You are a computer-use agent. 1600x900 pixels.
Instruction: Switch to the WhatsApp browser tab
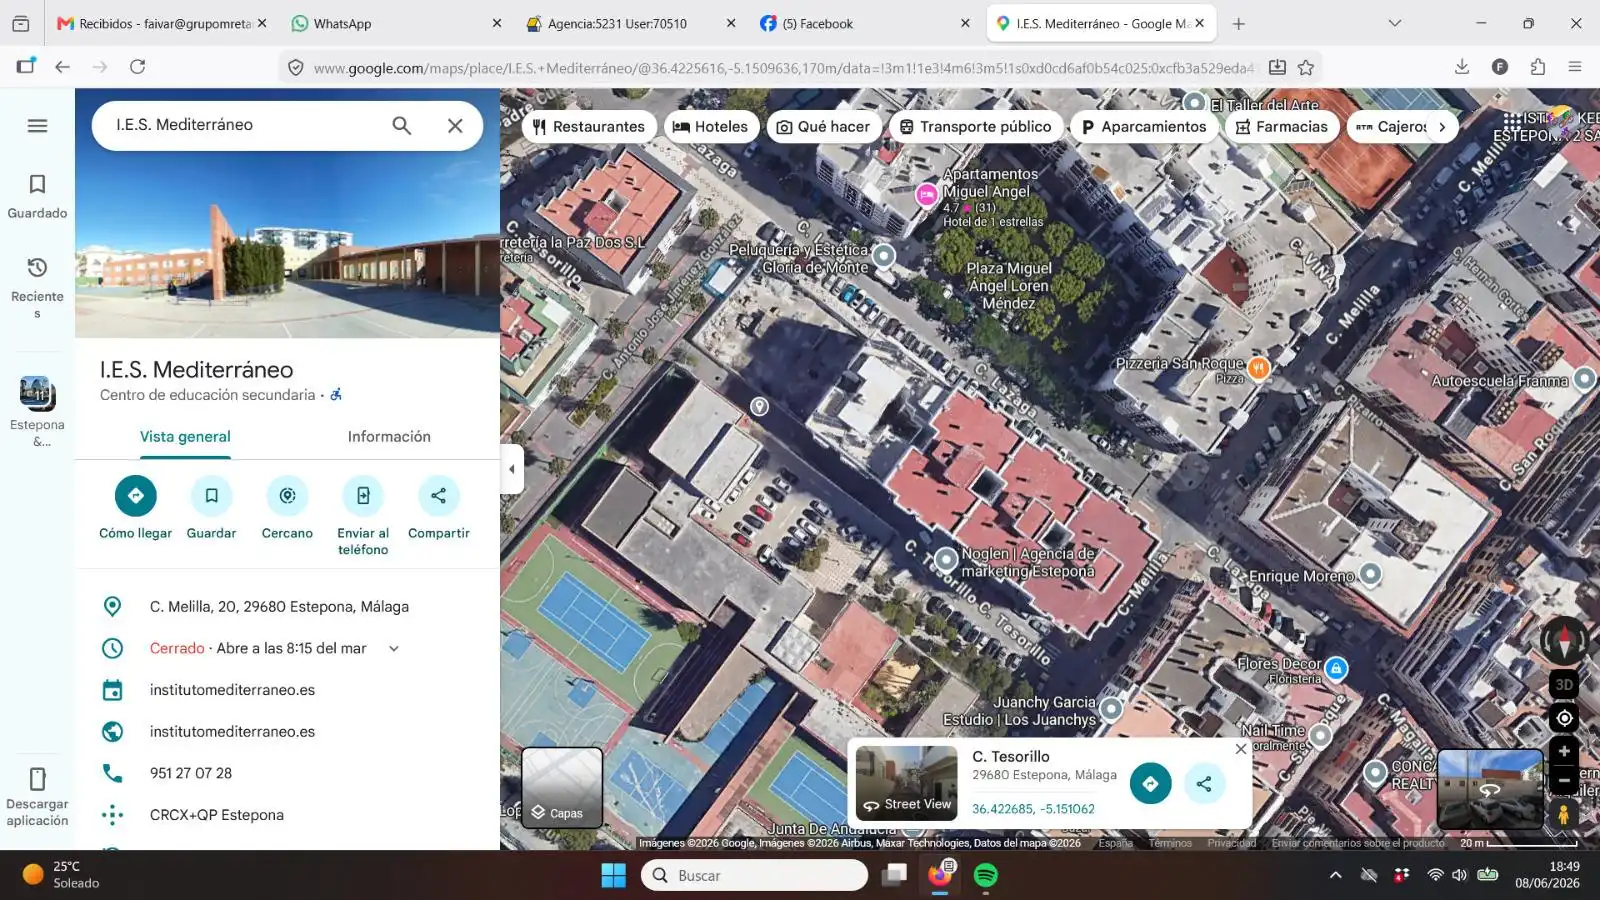[396, 23]
